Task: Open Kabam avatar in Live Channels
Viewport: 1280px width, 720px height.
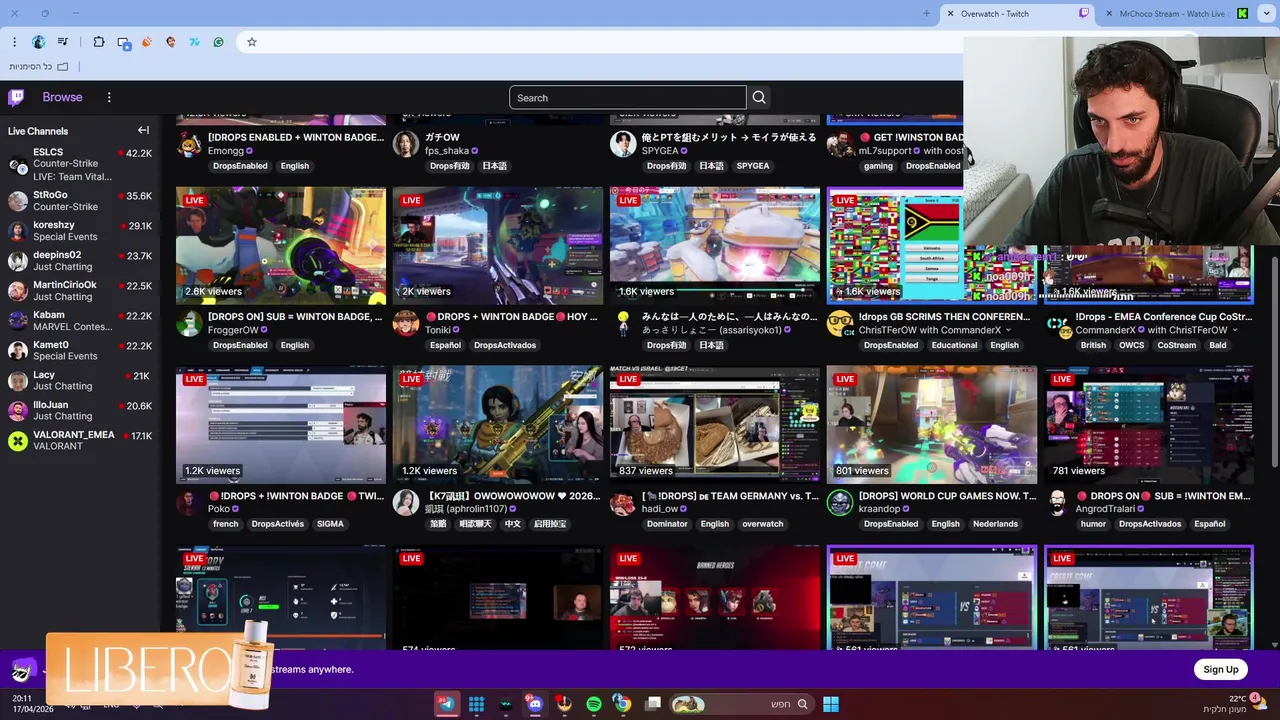Action: click(x=18, y=321)
